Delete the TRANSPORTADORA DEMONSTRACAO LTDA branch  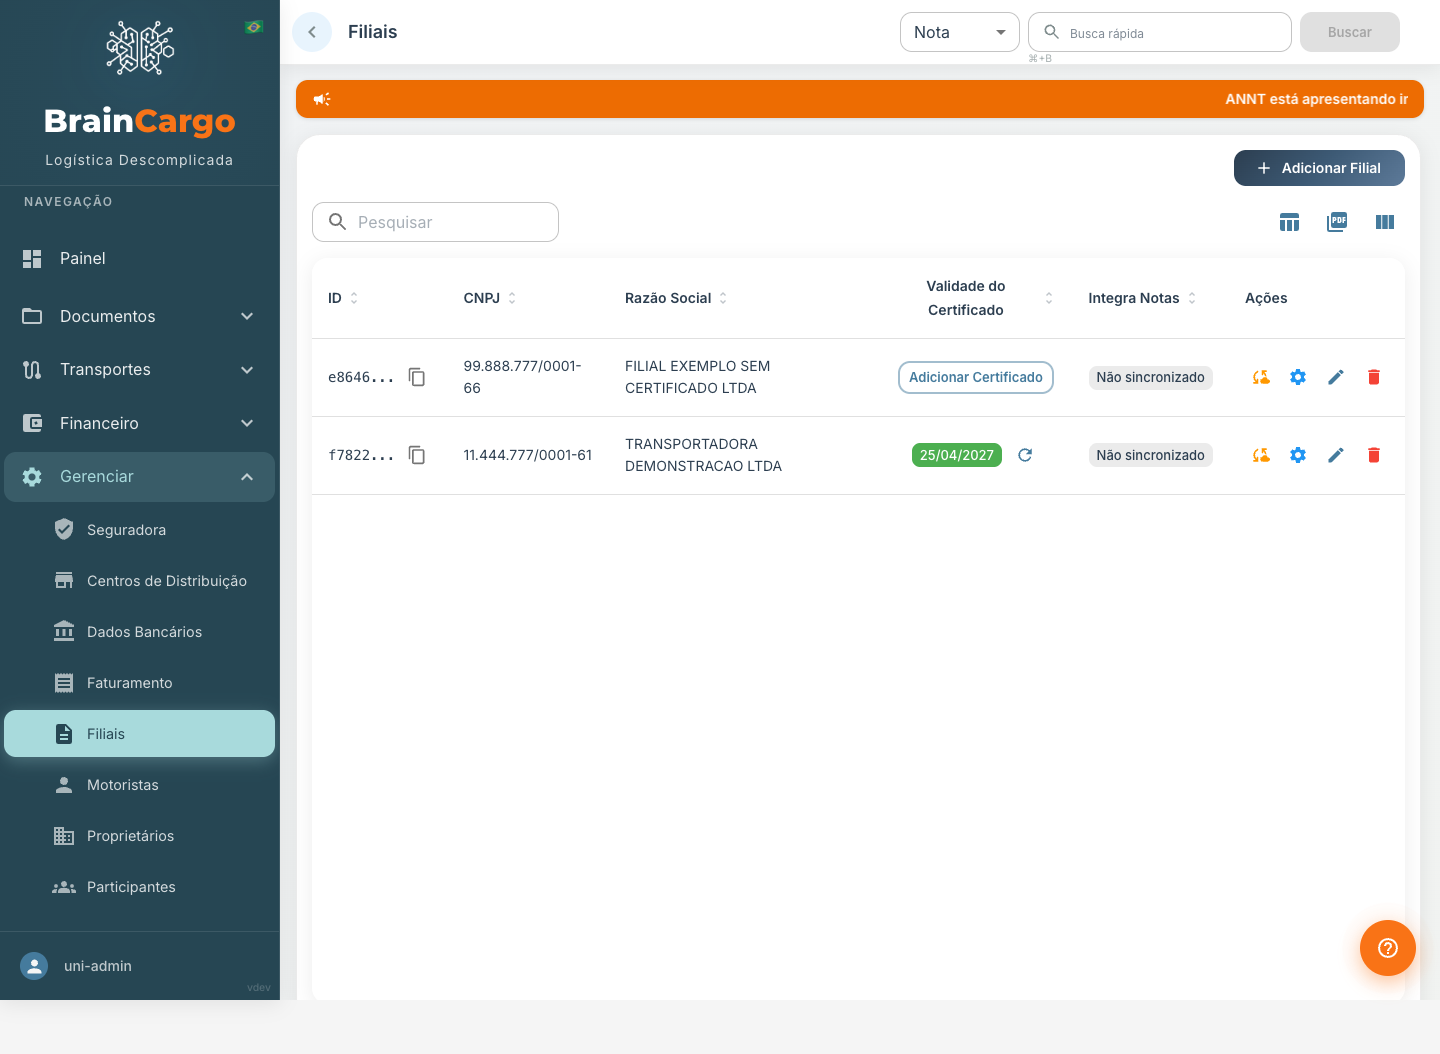[x=1374, y=455]
